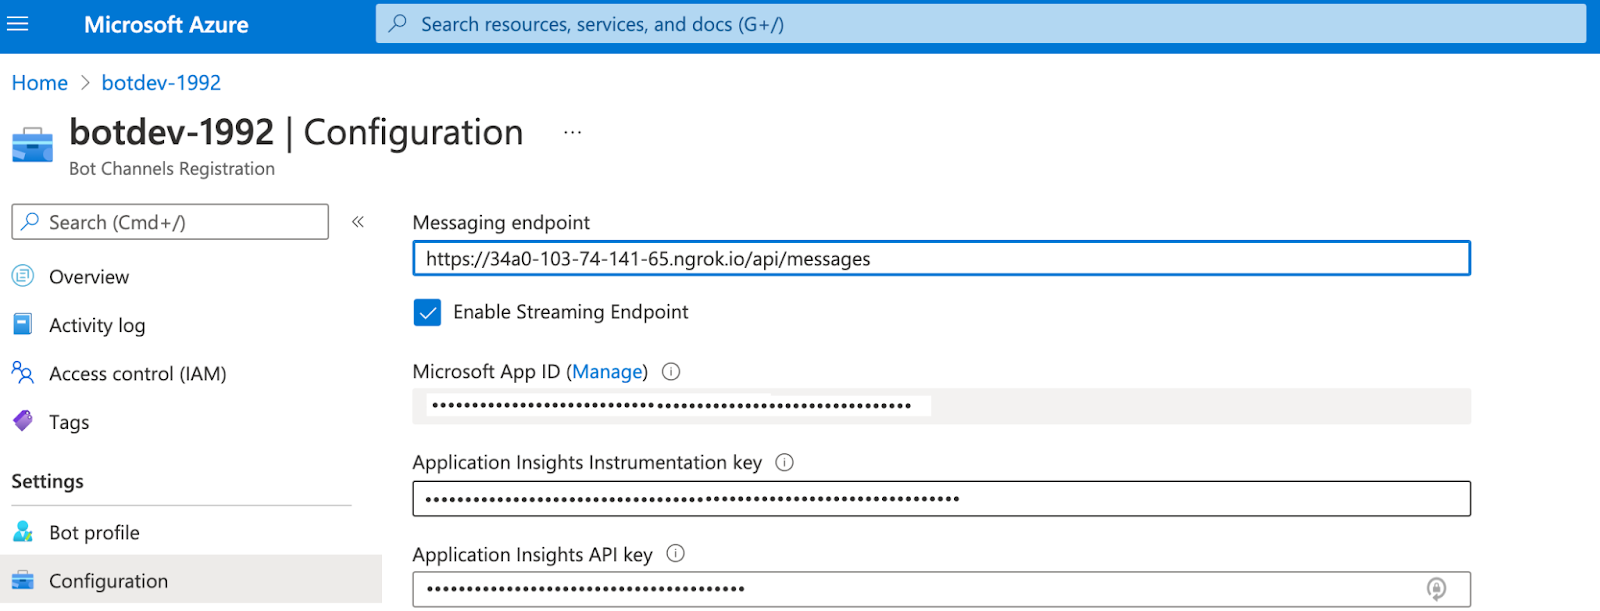Select Configuration in sidebar

click(191, 581)
